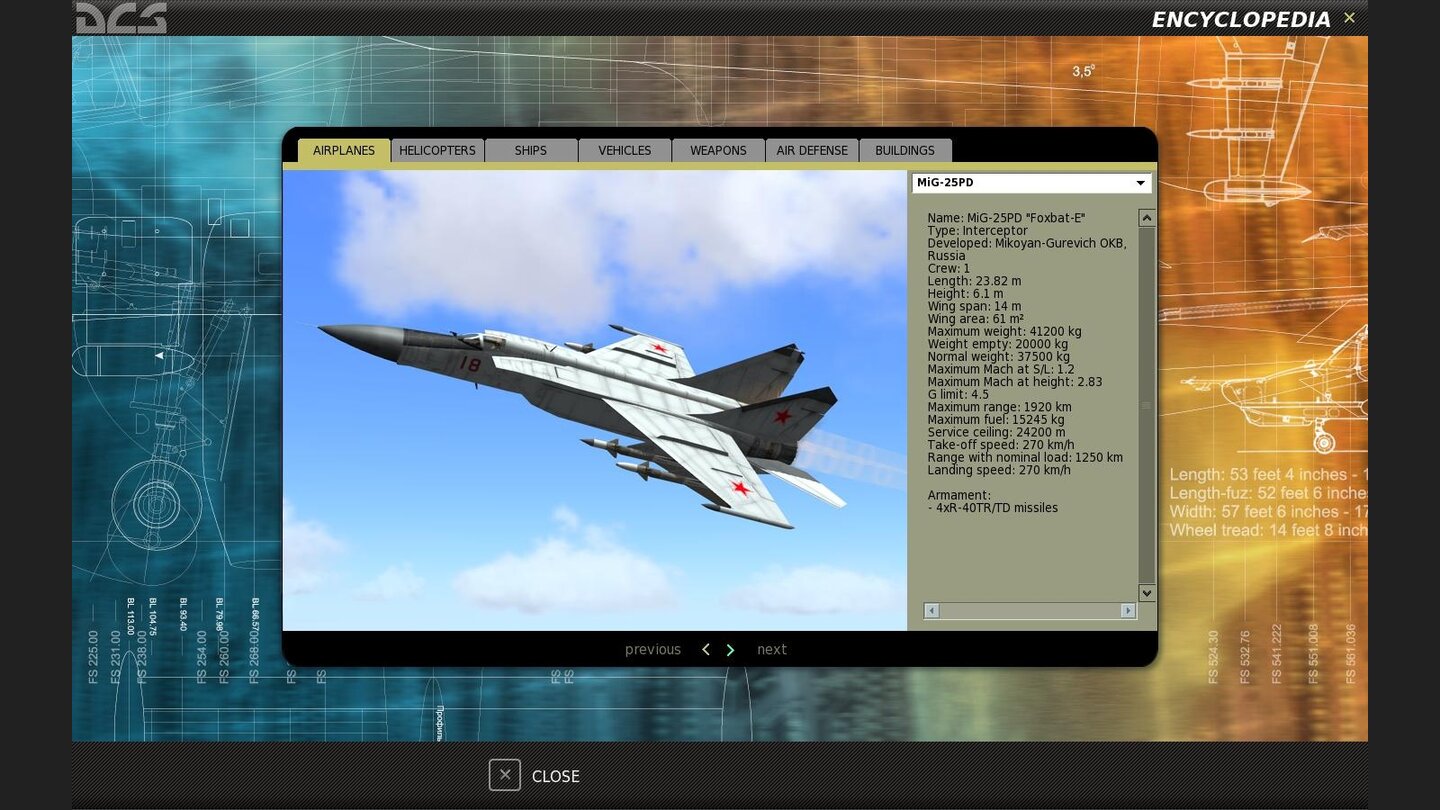
Task: Click the 'Armament:' heading
Action: point(959,495)
